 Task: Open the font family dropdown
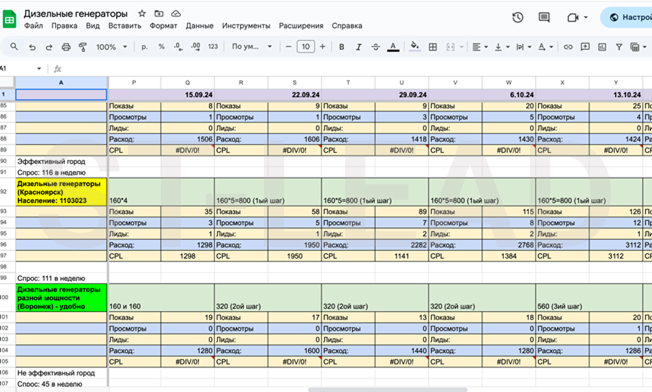pos(252,47)
